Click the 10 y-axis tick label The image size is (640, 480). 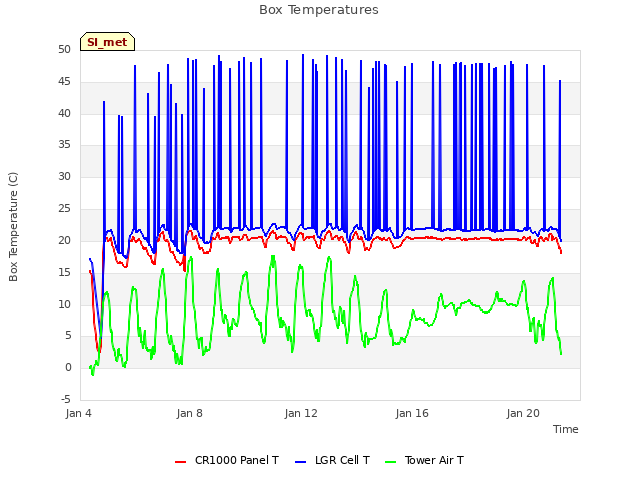point(64,304)
